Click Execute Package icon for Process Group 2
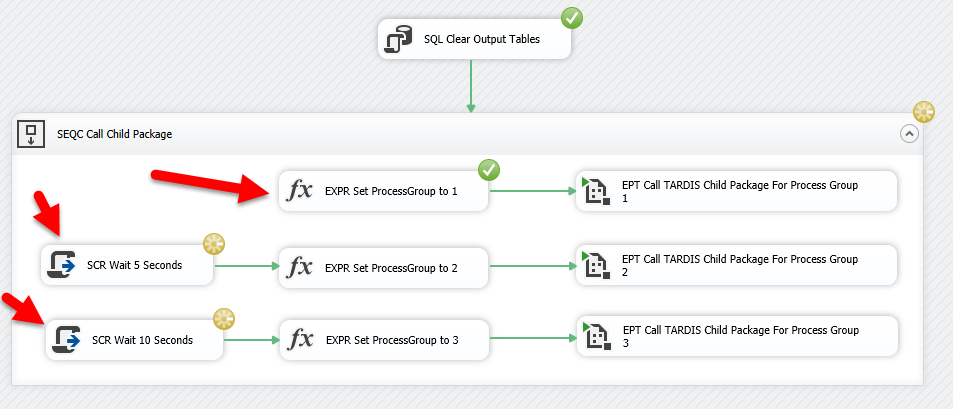 point(595,263)
